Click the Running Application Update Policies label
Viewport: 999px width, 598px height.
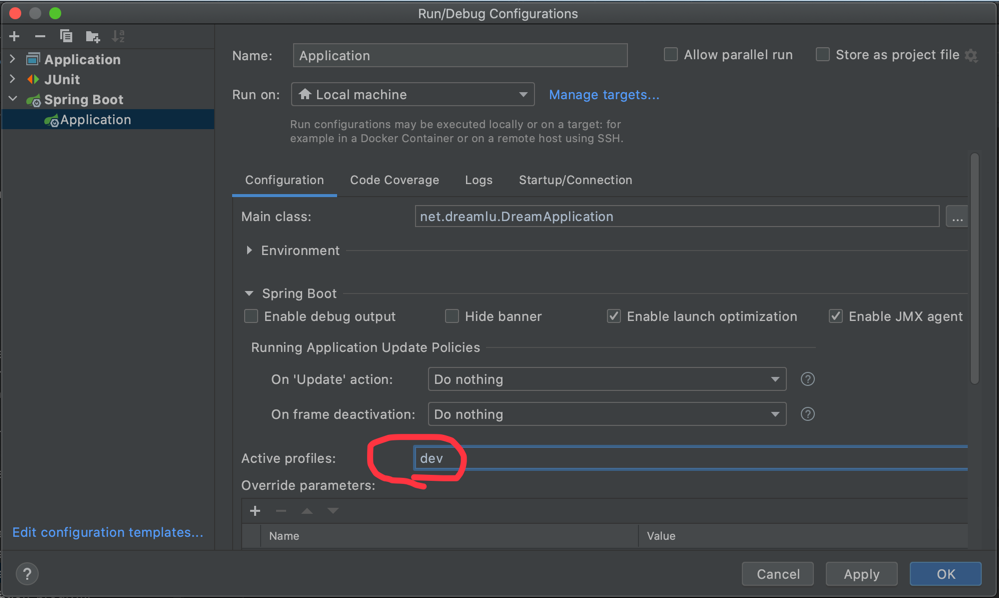pyautogui.click(x=365, y=348)
